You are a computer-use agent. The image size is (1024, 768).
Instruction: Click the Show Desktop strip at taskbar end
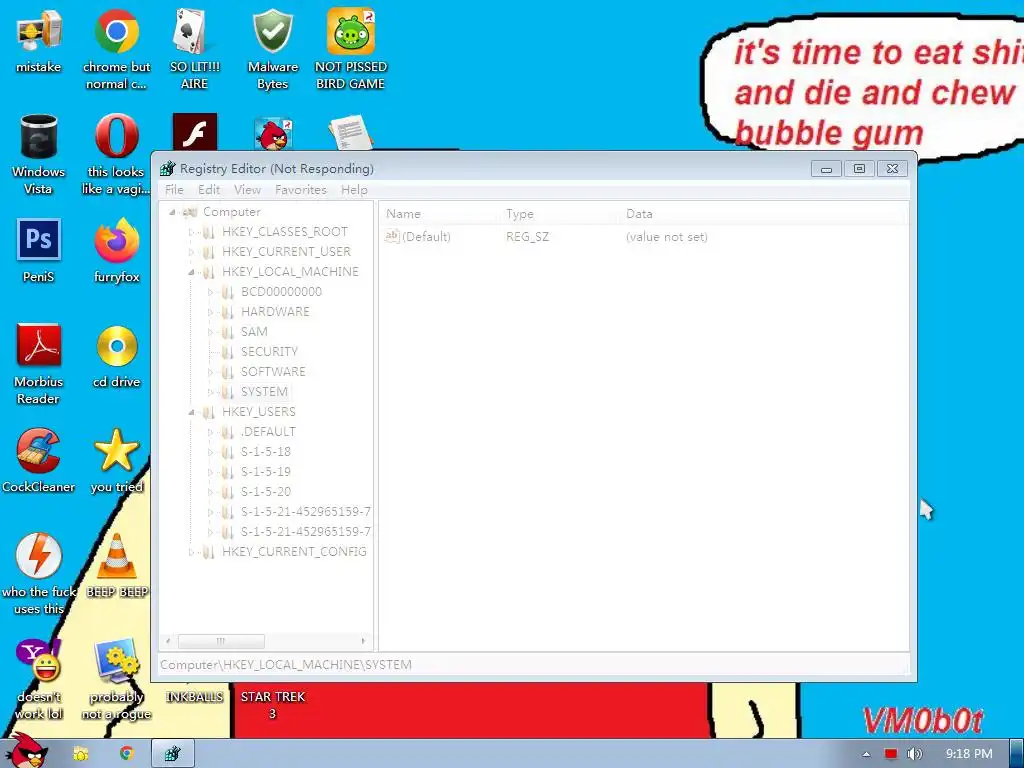tap(1017, 754)
